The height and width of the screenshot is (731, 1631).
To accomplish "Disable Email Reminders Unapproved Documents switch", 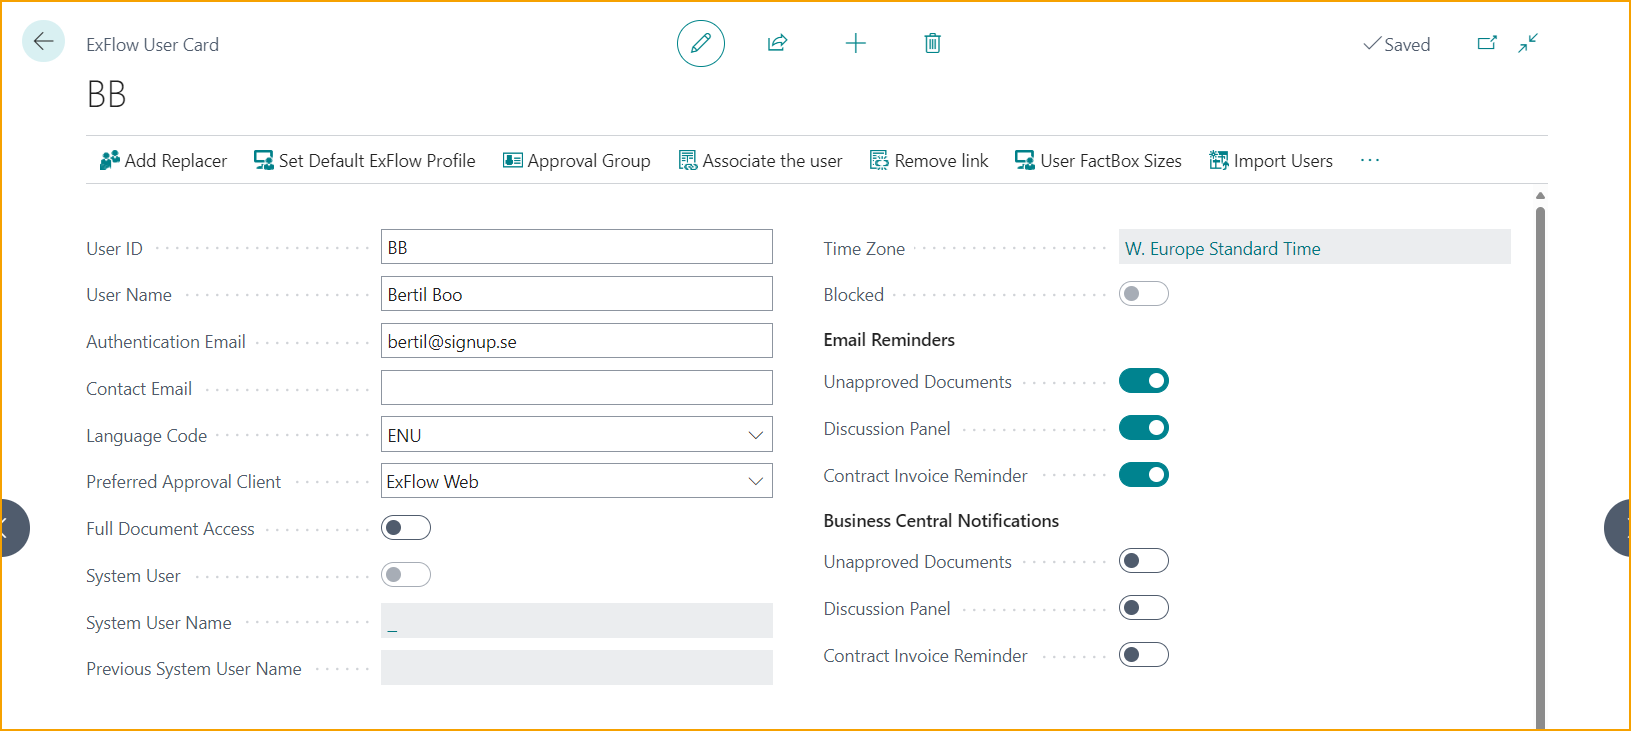I will point(1144,381).
